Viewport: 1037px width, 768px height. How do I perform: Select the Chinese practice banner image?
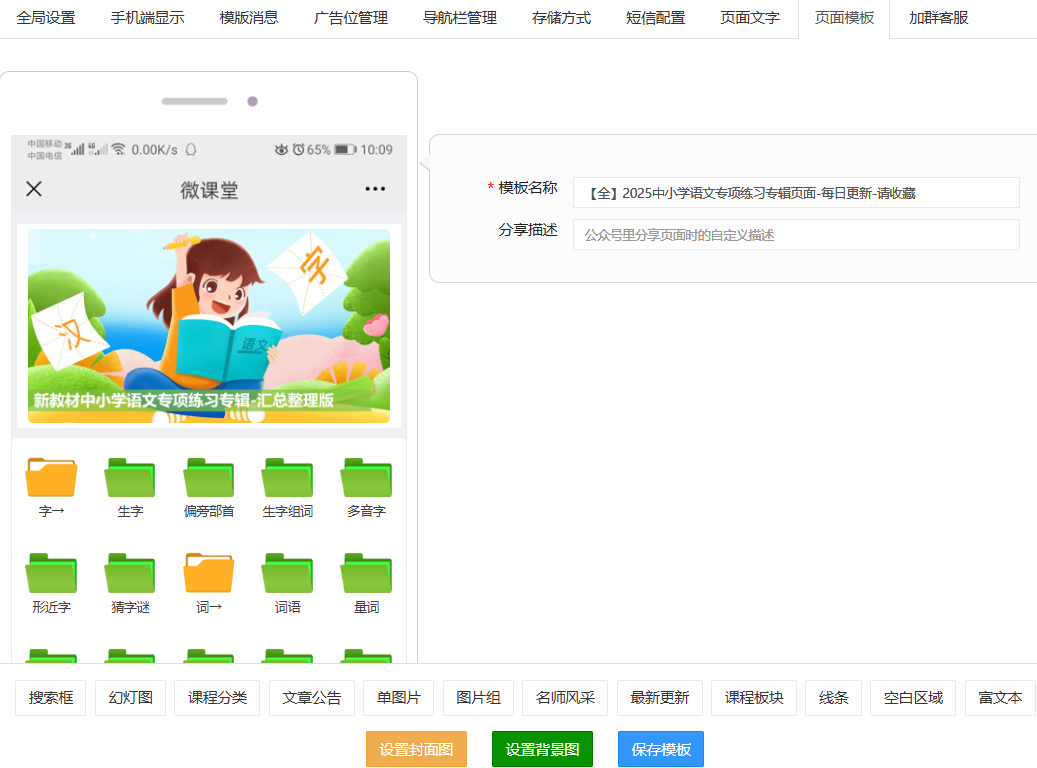pos(209,326)
